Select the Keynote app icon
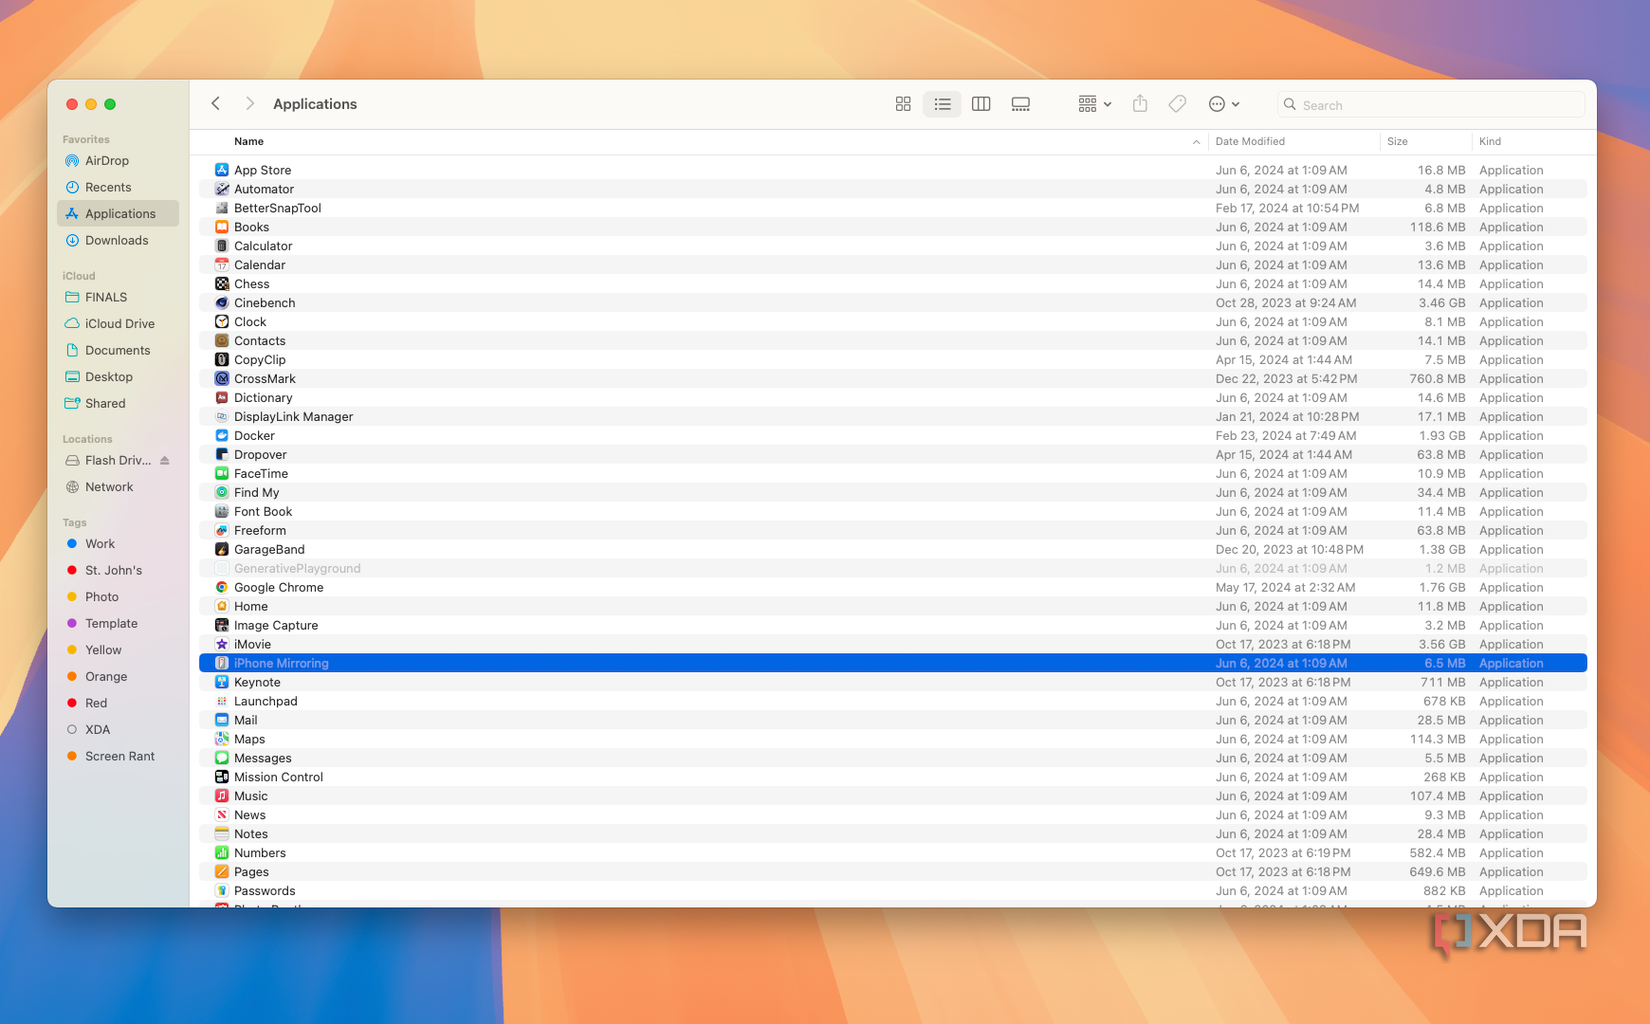This screenshot has height=1024, width=1650. [x=222, y=682]
